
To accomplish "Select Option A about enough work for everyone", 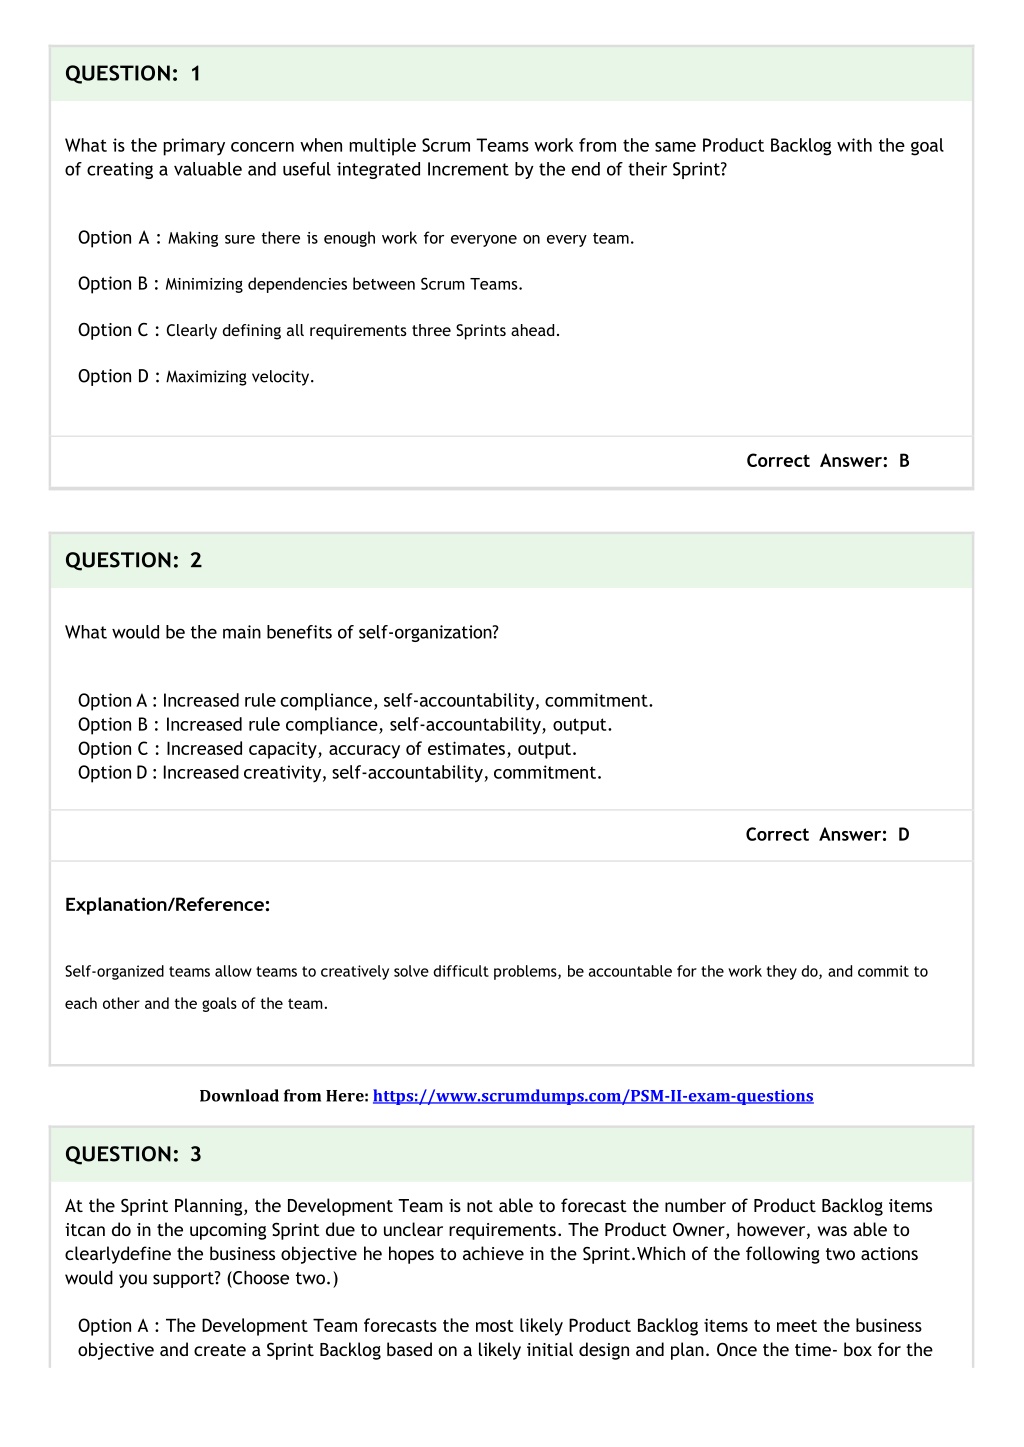I will point(356,238).
